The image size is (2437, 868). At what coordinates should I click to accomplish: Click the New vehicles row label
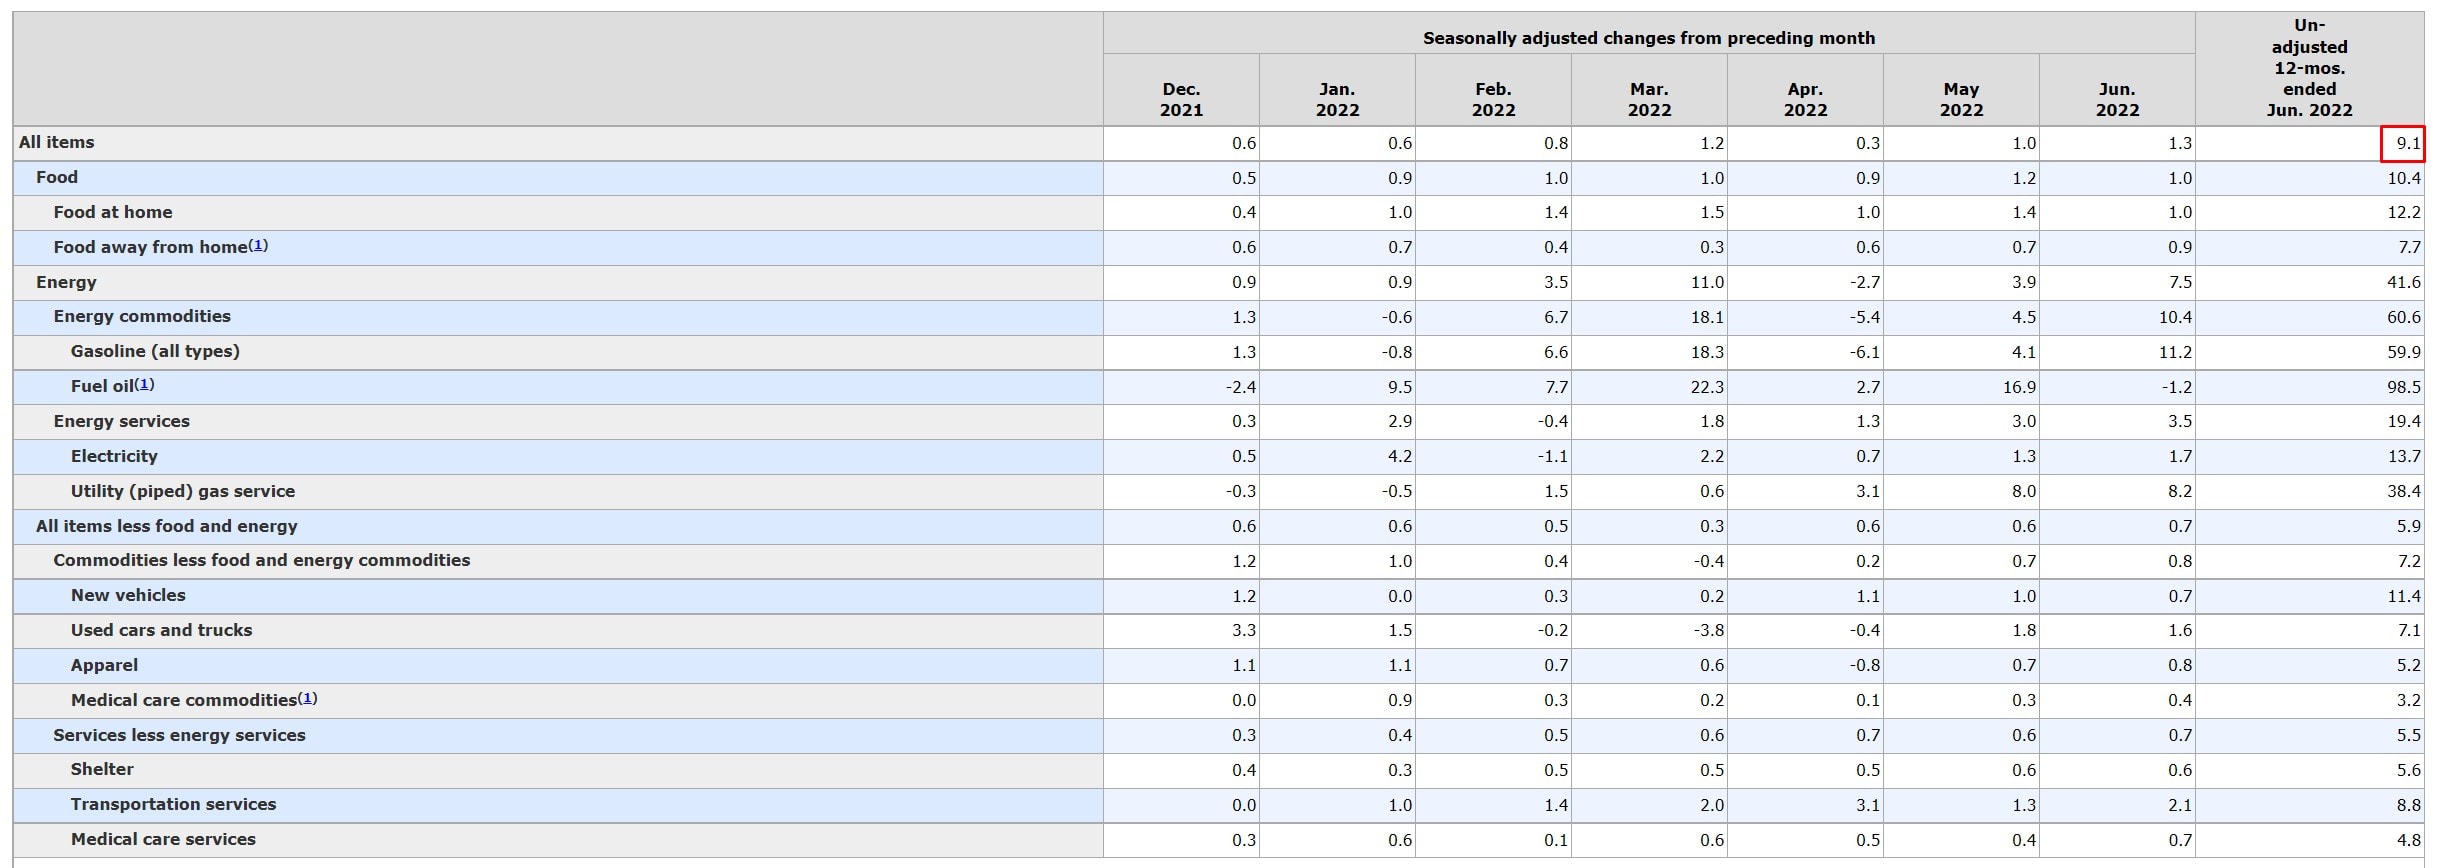click(128, 595)
